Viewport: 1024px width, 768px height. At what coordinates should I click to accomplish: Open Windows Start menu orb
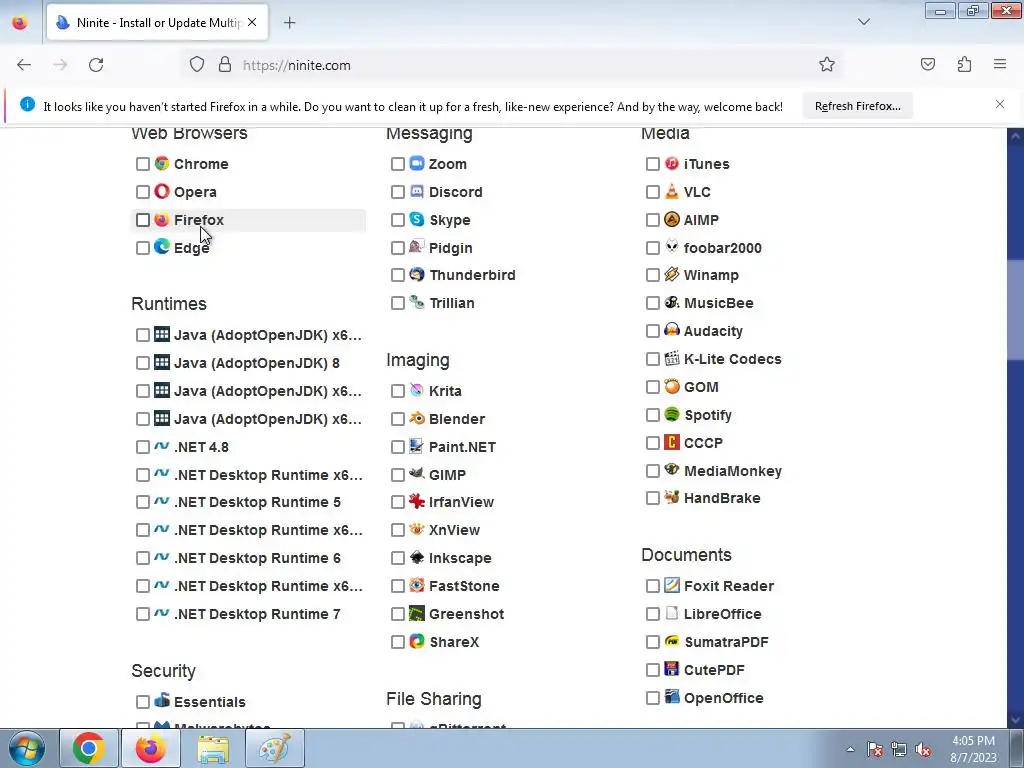click(26, 748)
